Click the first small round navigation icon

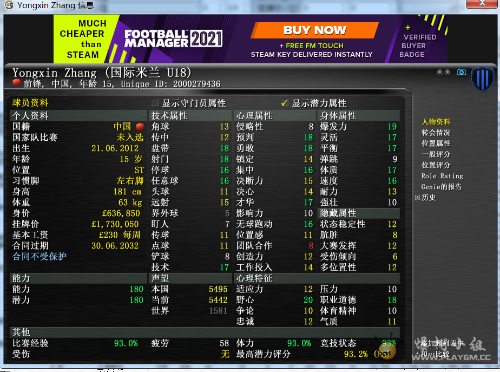click(440, 72)
